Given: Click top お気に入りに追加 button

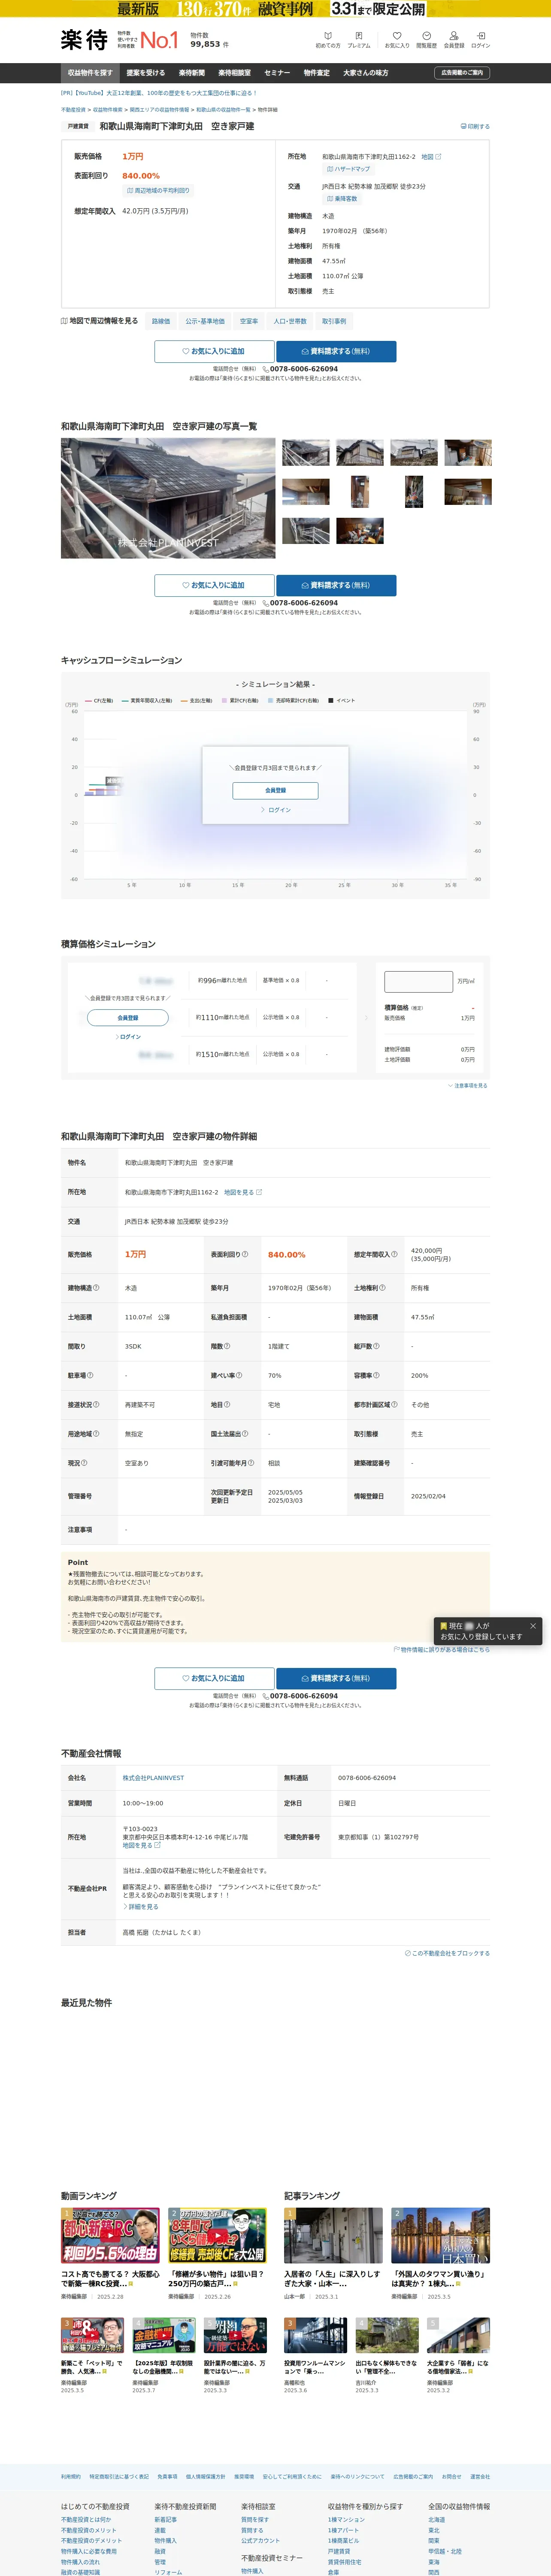Looking at the screenshot, I should point(214,351).
